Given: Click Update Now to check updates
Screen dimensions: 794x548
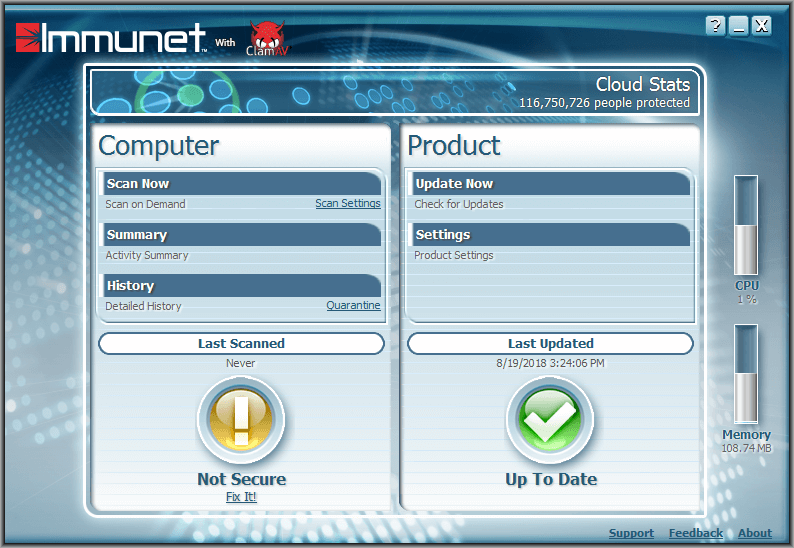Looking at the screenshot, I should coord(454,184).
